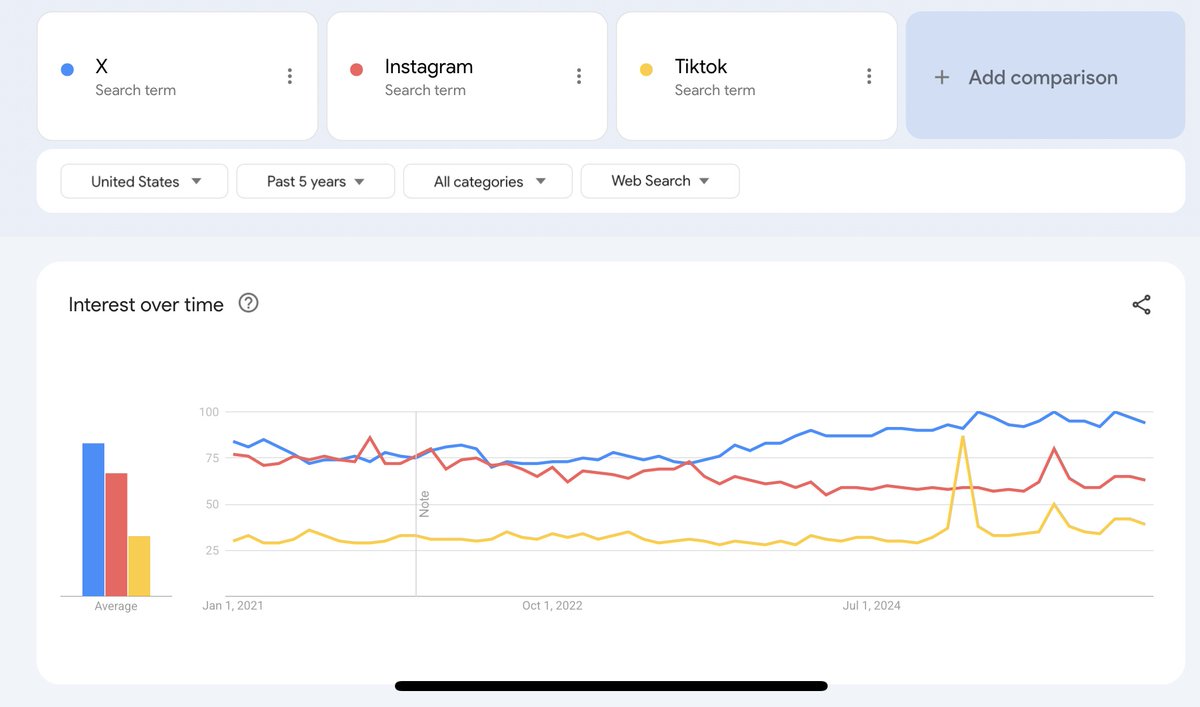Click the blue dot beside X
The height and width of the screenshot is (707, 1200).
click(x=67, y=69)
